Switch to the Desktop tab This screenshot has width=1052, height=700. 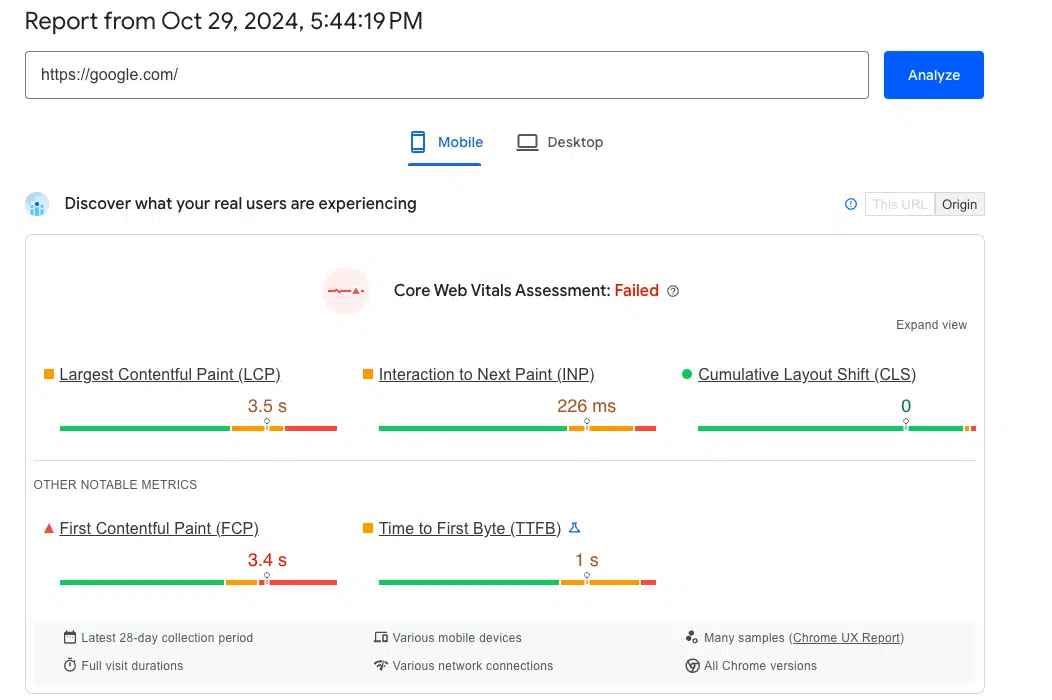pos(560,142)
